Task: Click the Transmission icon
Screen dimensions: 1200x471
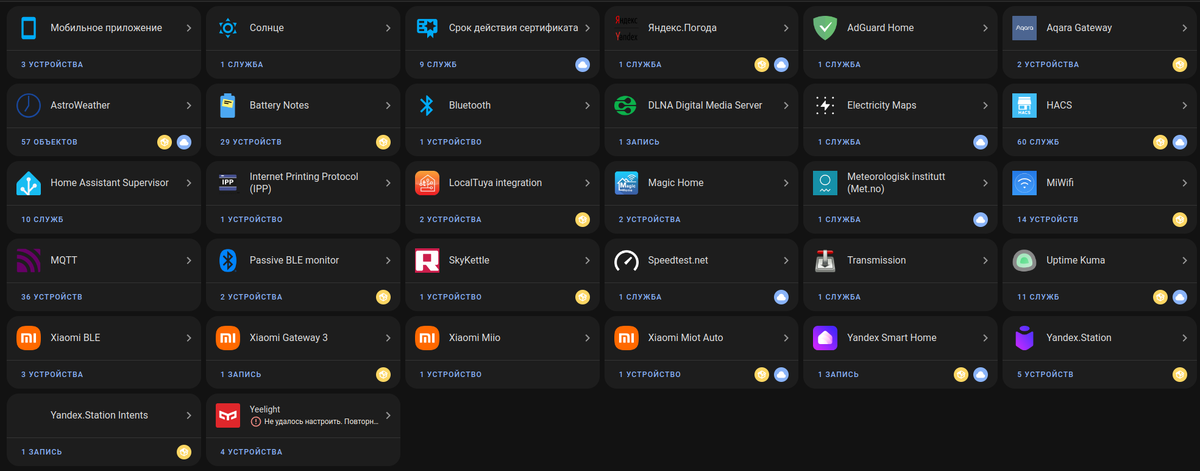Action: point(825,260)
